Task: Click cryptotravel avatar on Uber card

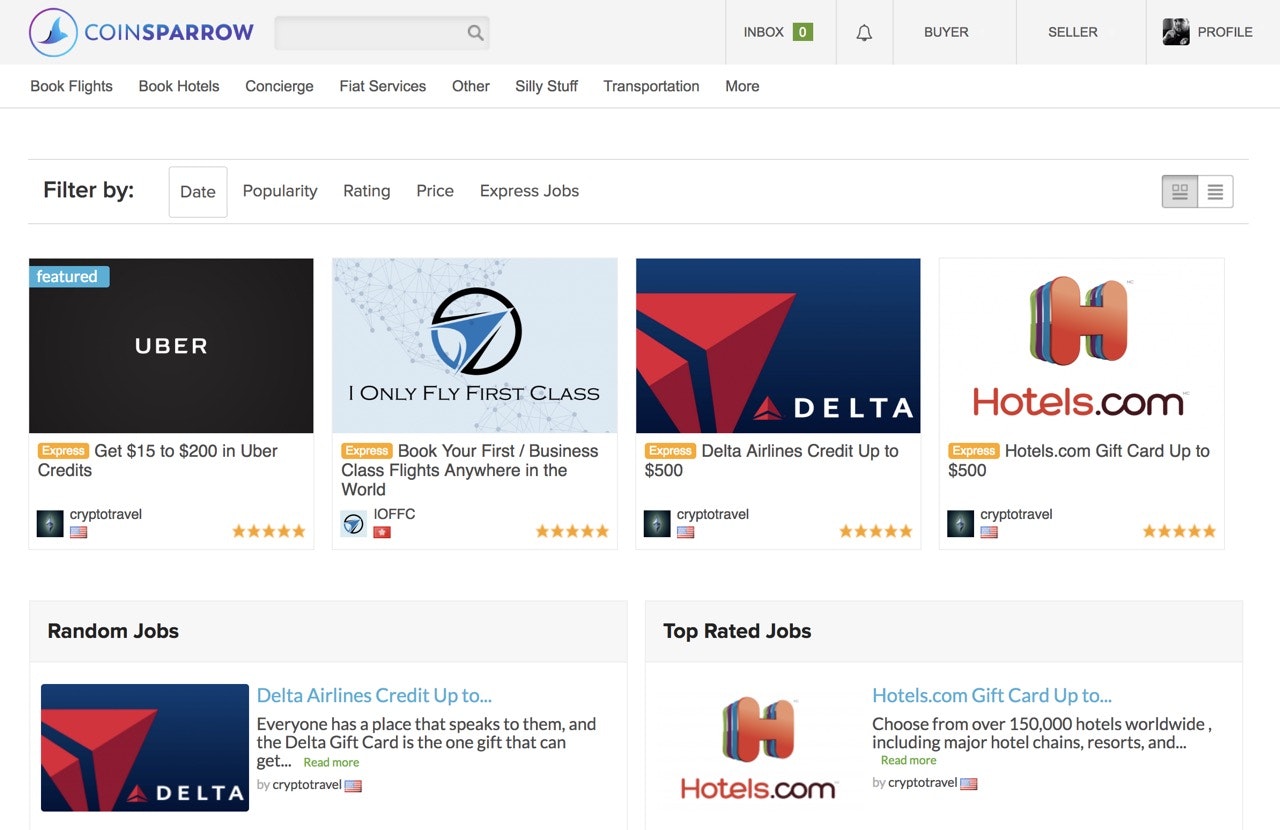Action: pos(50,523)
